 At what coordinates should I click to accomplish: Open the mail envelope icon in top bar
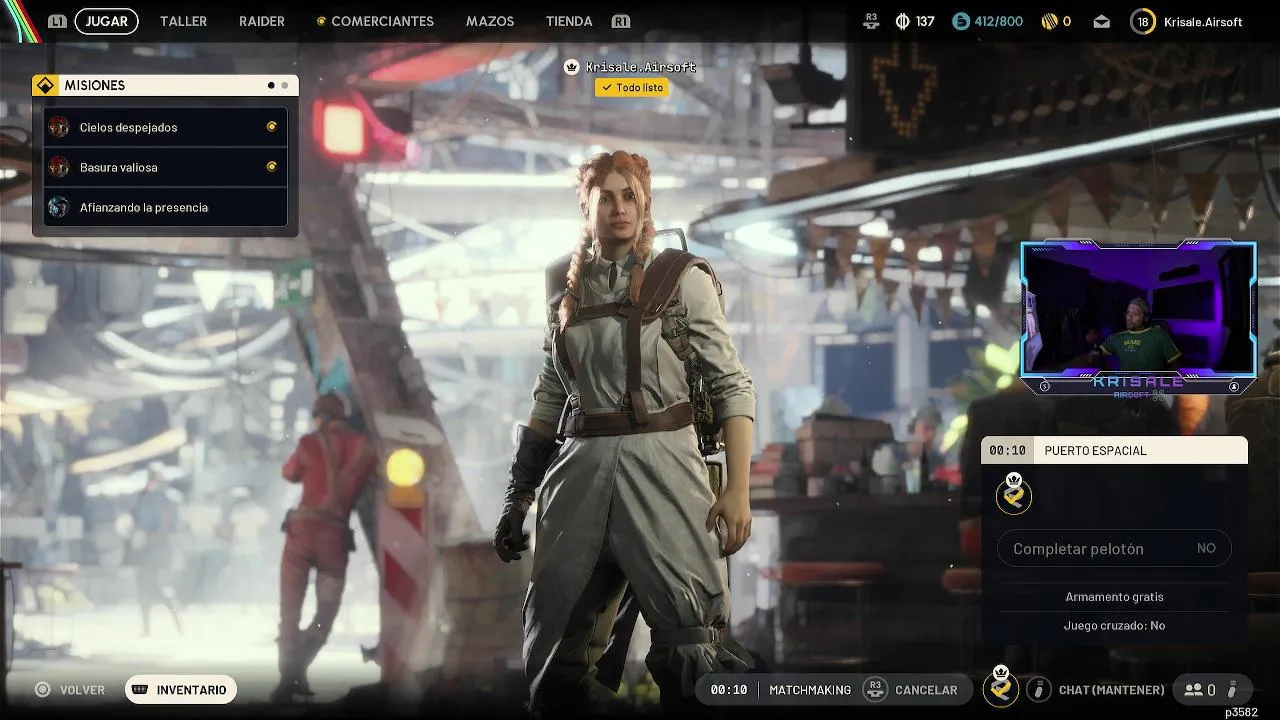click(1101, 21)
